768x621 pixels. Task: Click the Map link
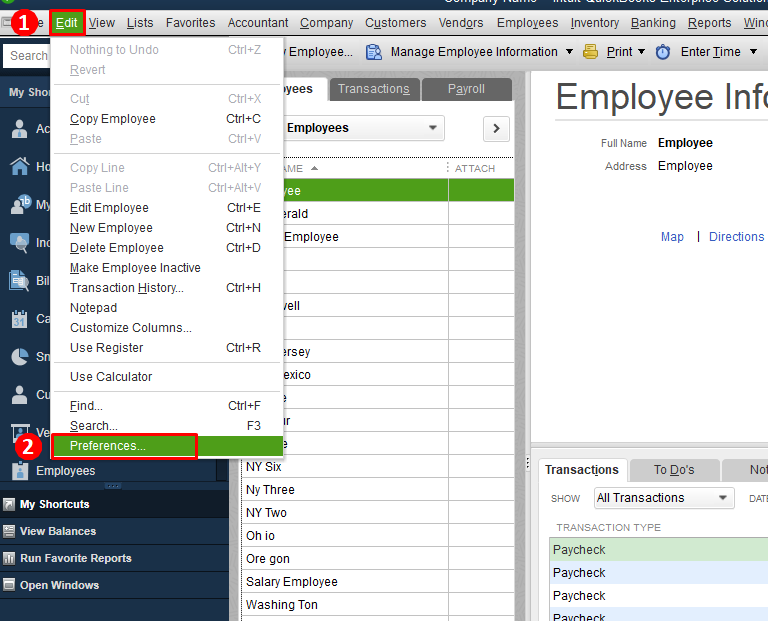672,237
